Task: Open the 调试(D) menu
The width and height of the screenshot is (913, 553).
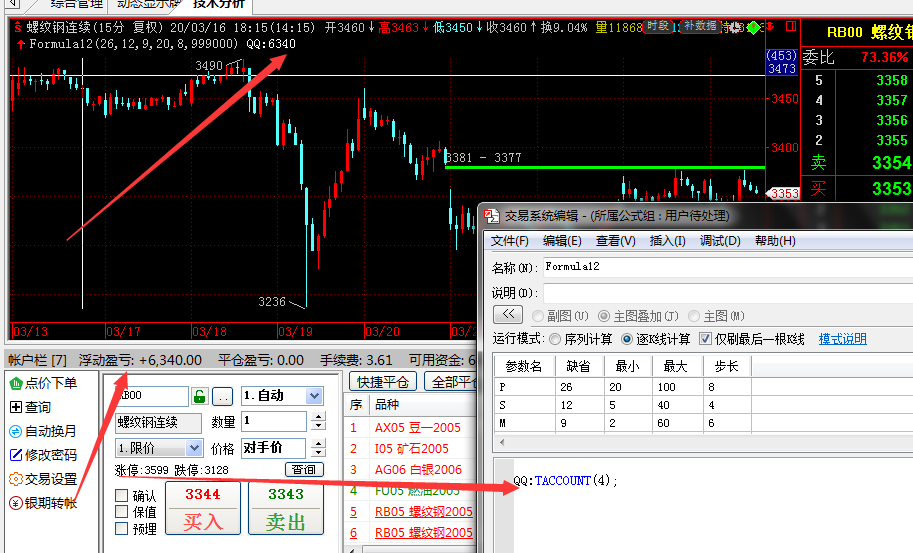Action: pyautogui.click(x=720, y=241)
